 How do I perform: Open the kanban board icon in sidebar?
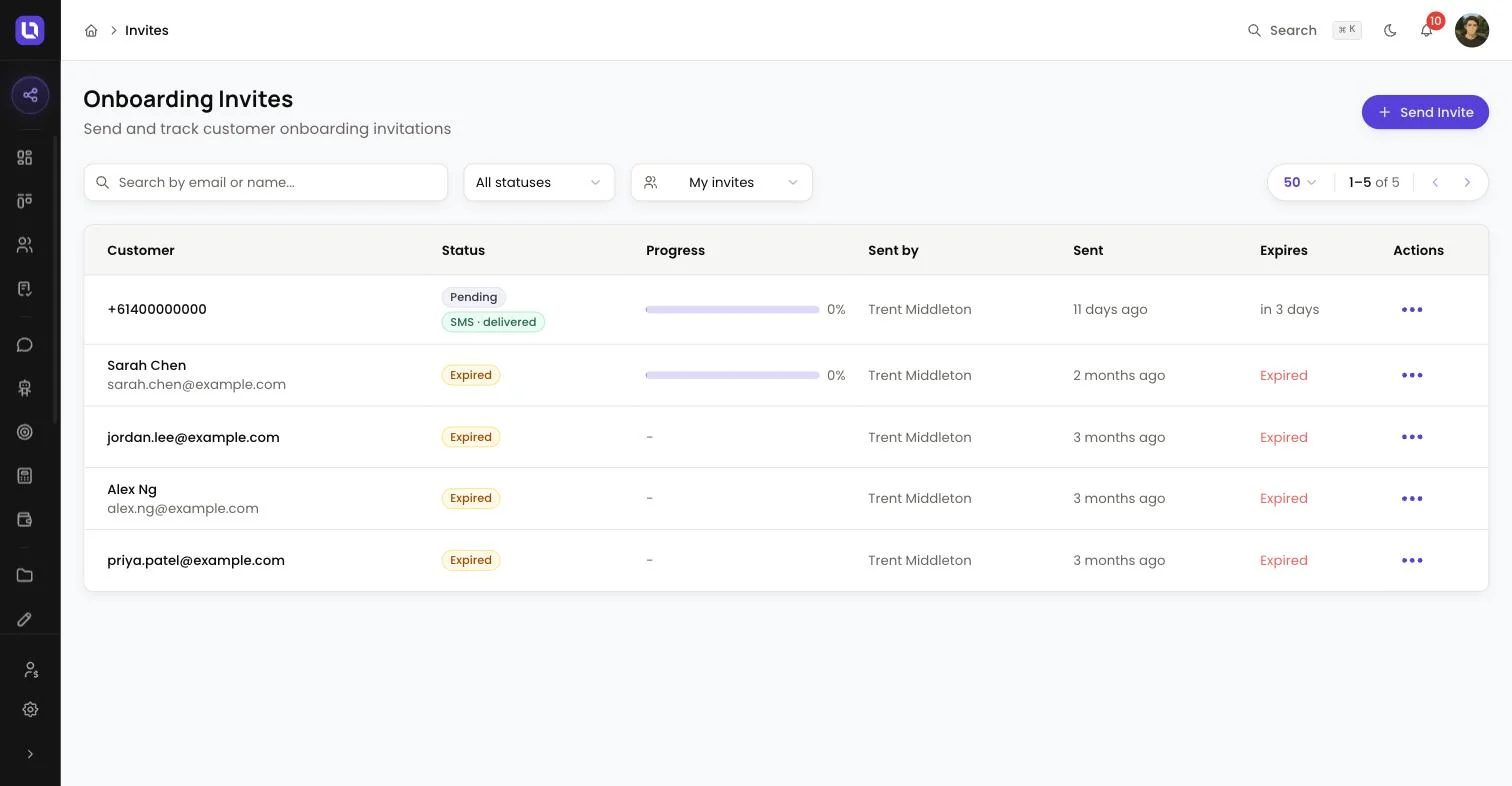tap(25, 201)
